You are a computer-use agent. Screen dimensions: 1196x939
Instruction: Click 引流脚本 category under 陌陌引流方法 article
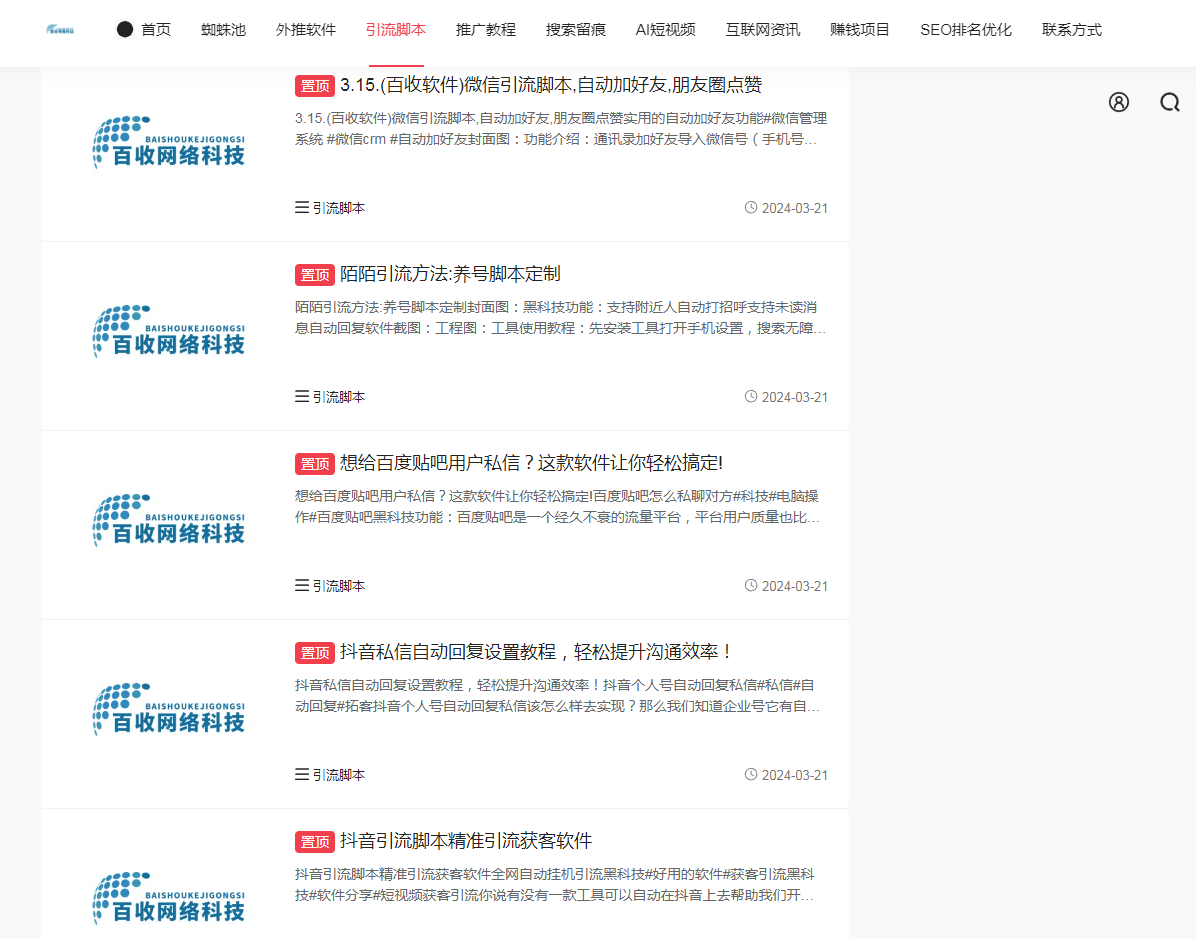339,397
